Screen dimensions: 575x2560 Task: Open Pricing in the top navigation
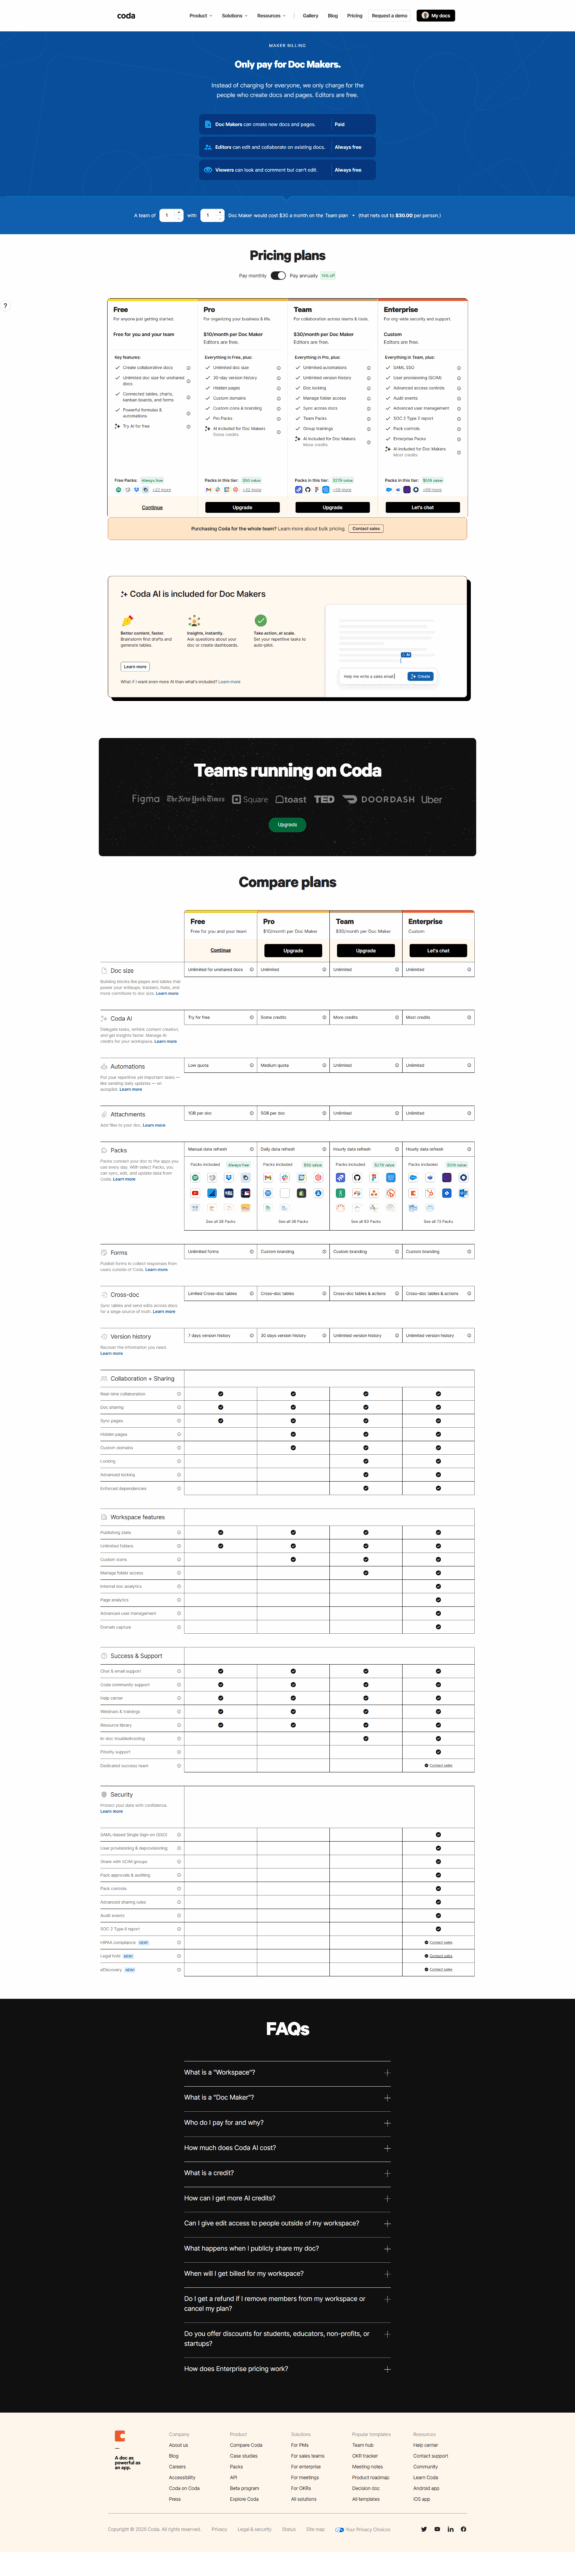coord(355,15)
